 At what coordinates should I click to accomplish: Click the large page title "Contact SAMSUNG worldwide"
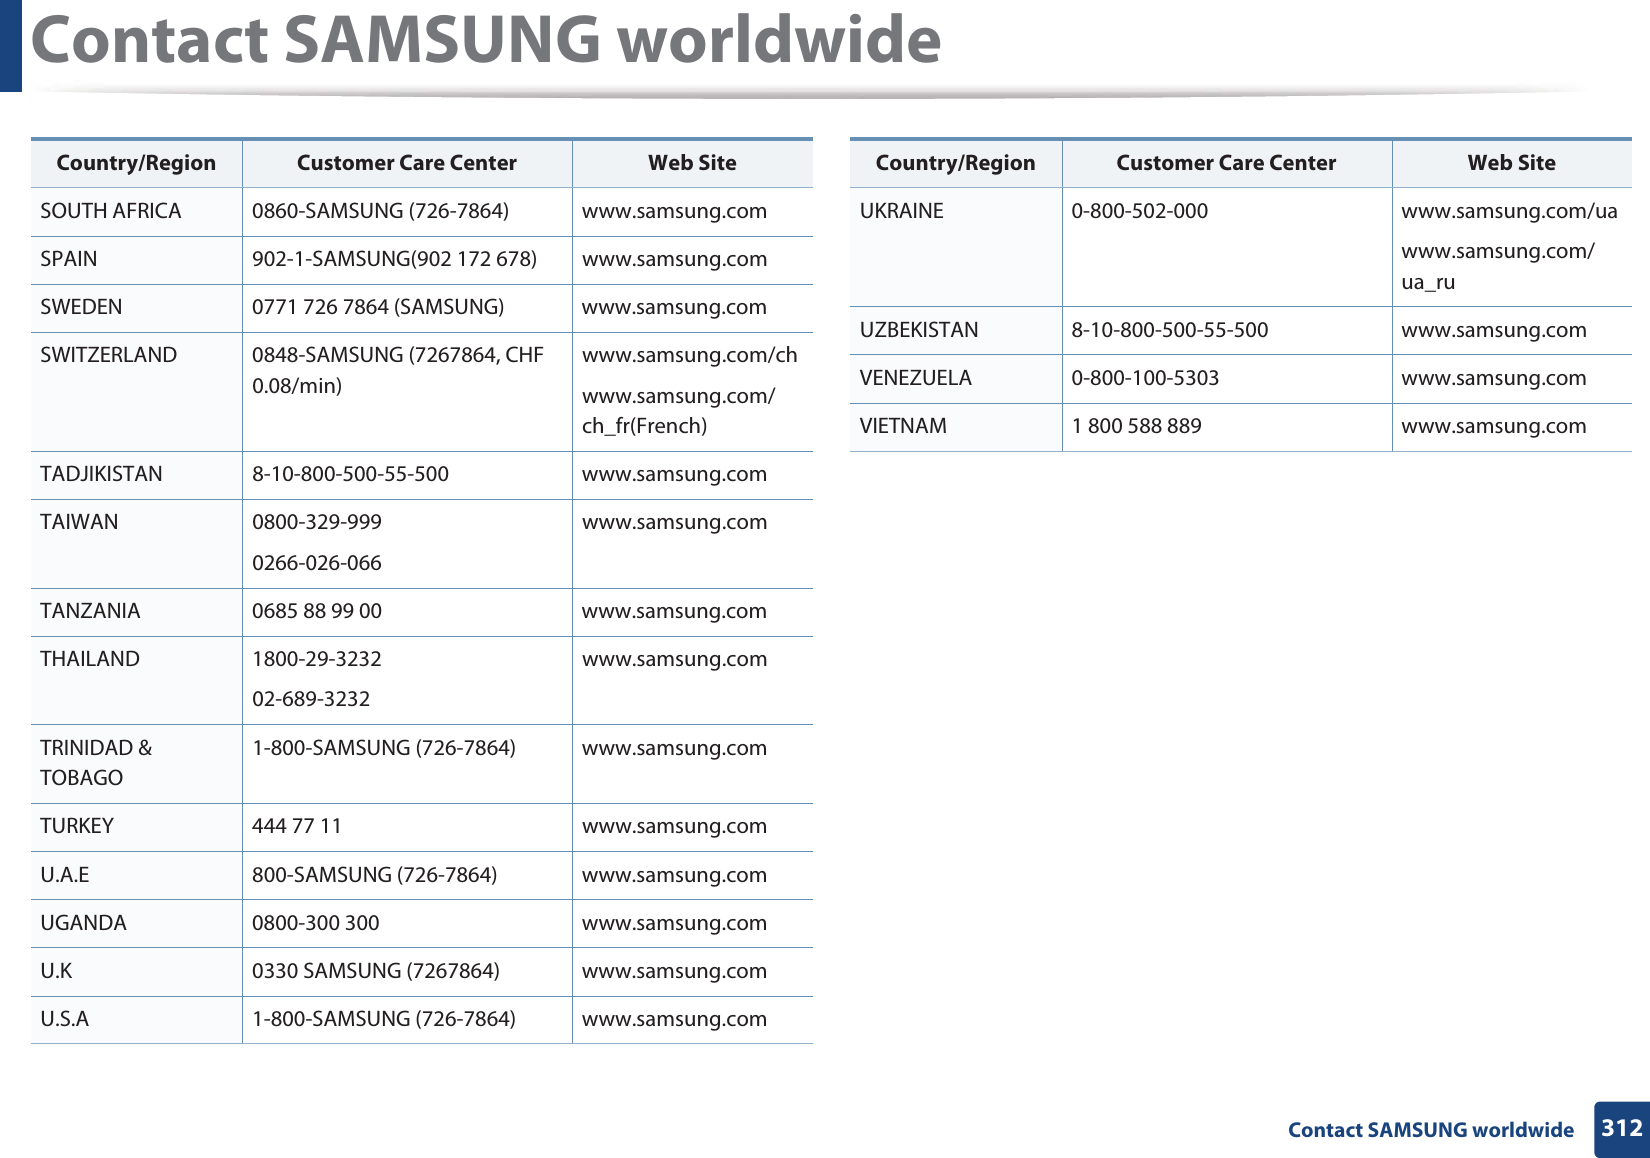[486, 40]
